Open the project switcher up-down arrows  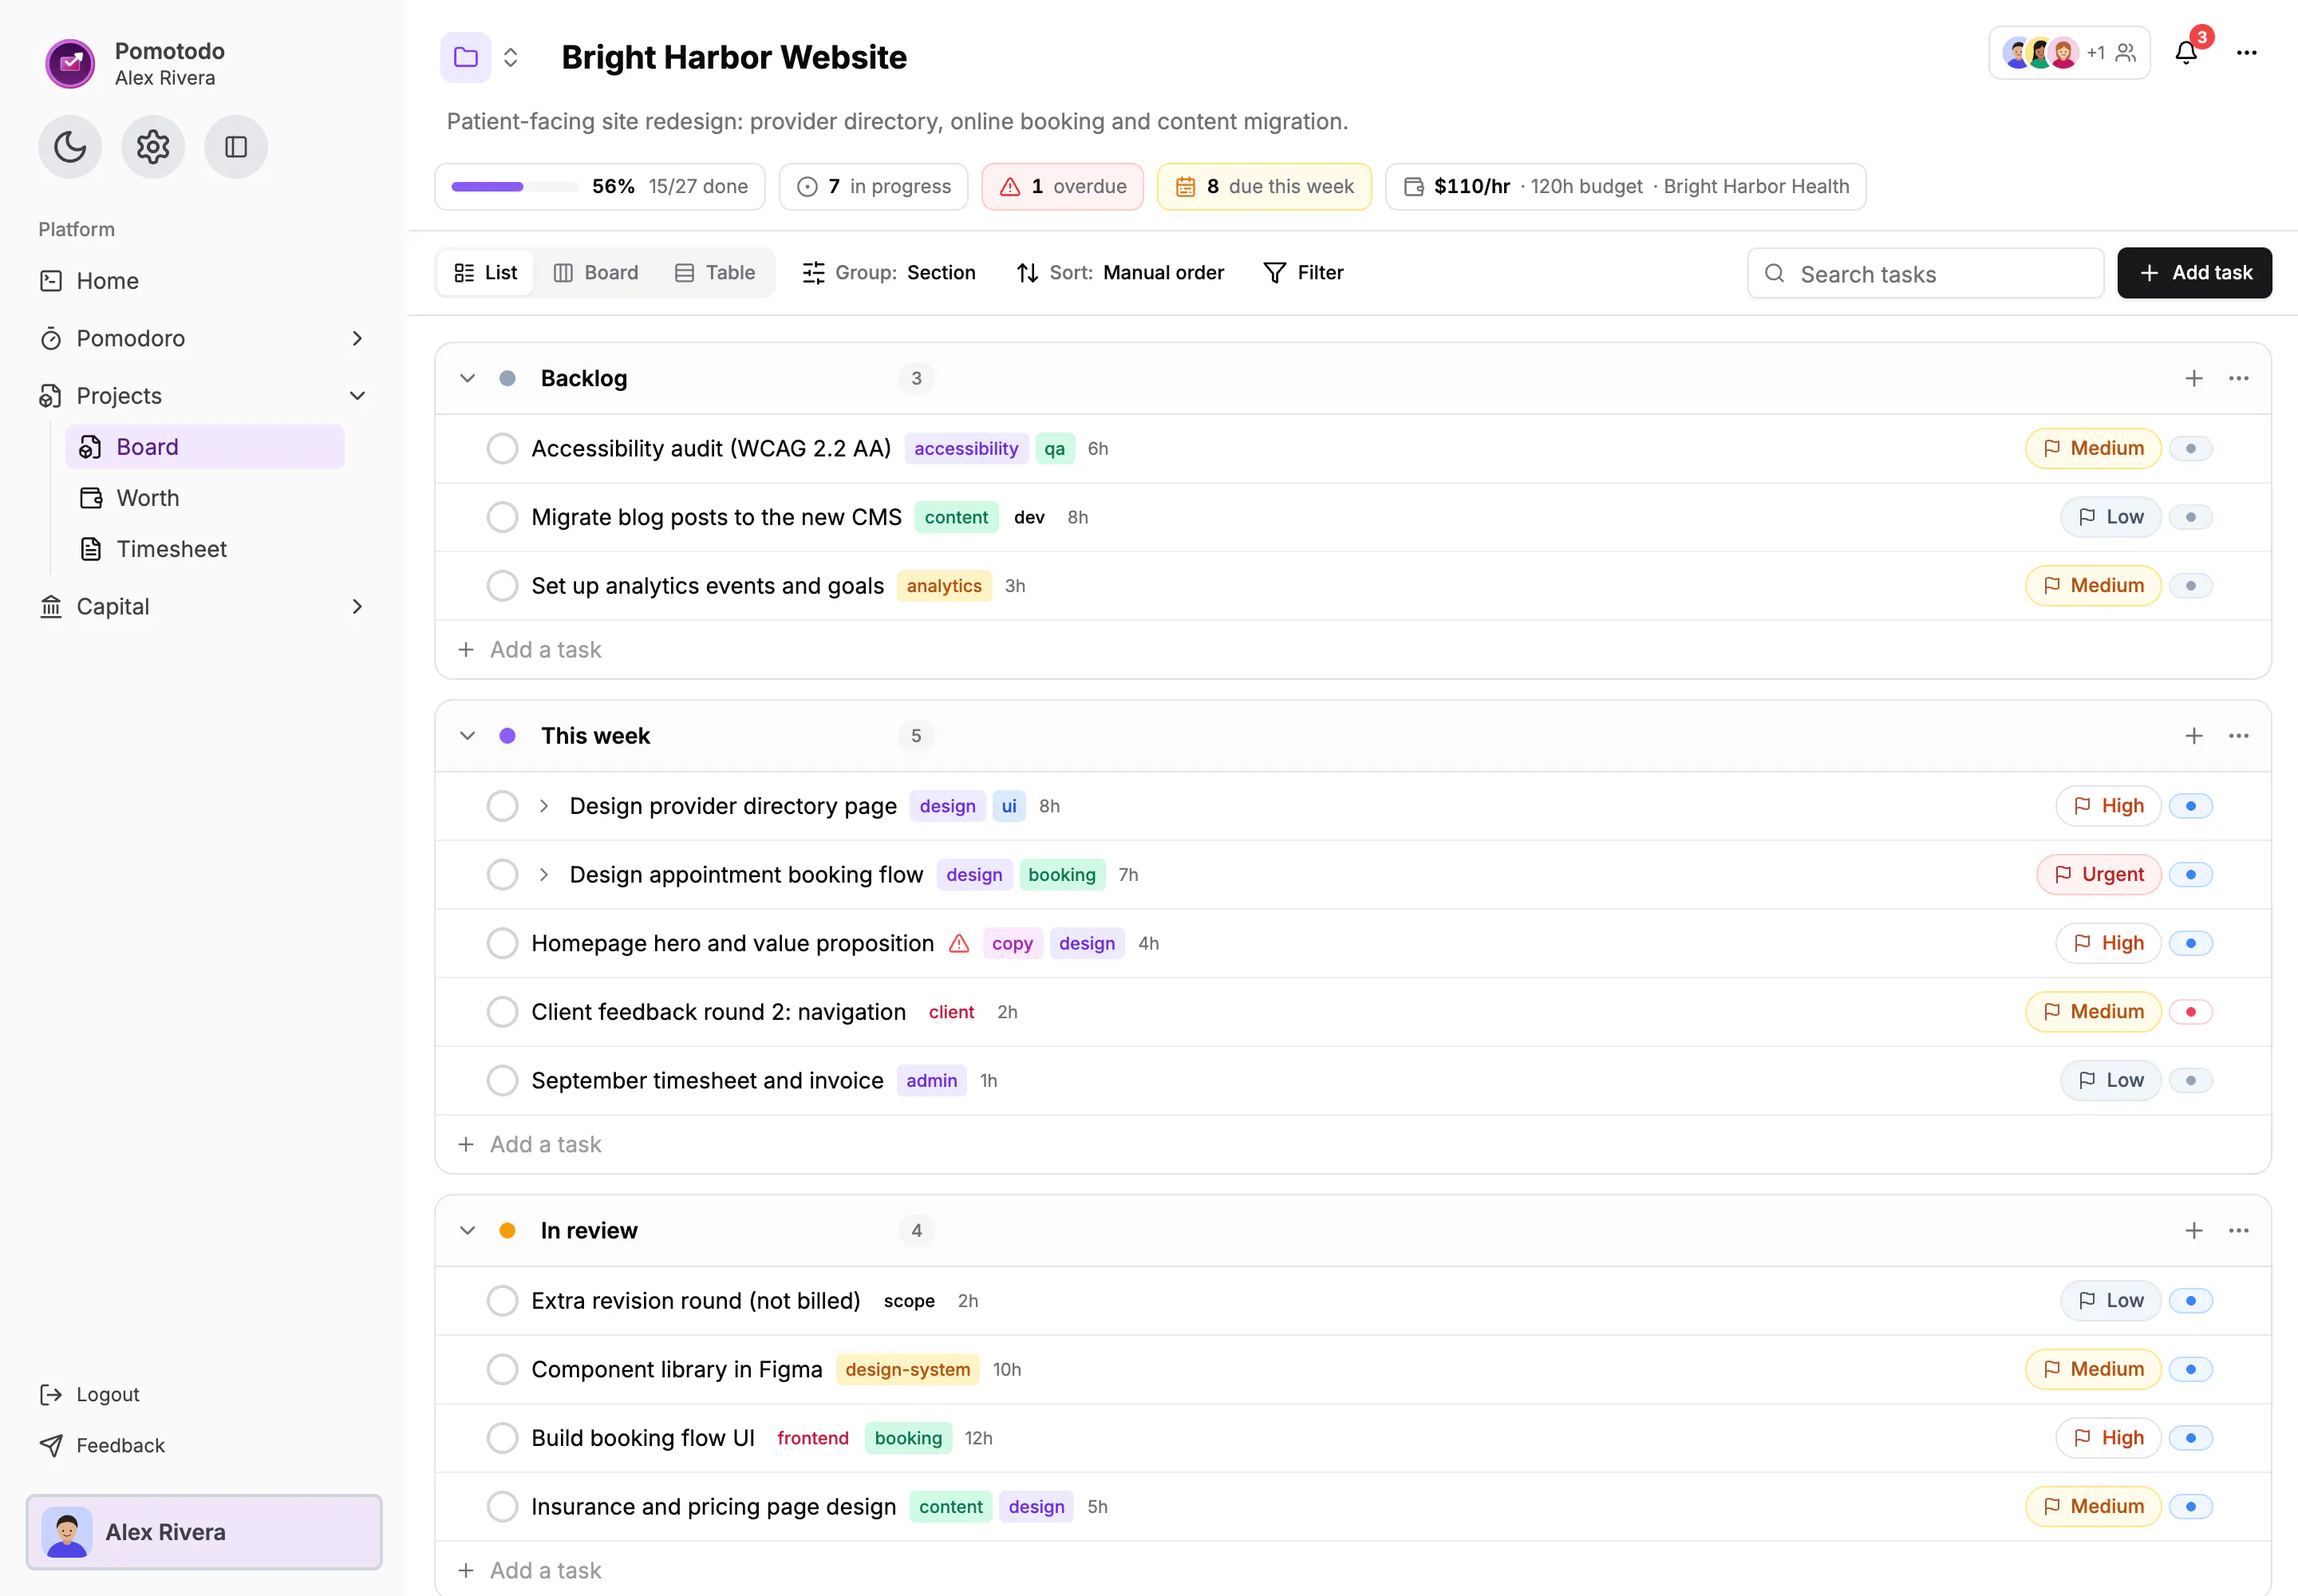coord(511,57)
